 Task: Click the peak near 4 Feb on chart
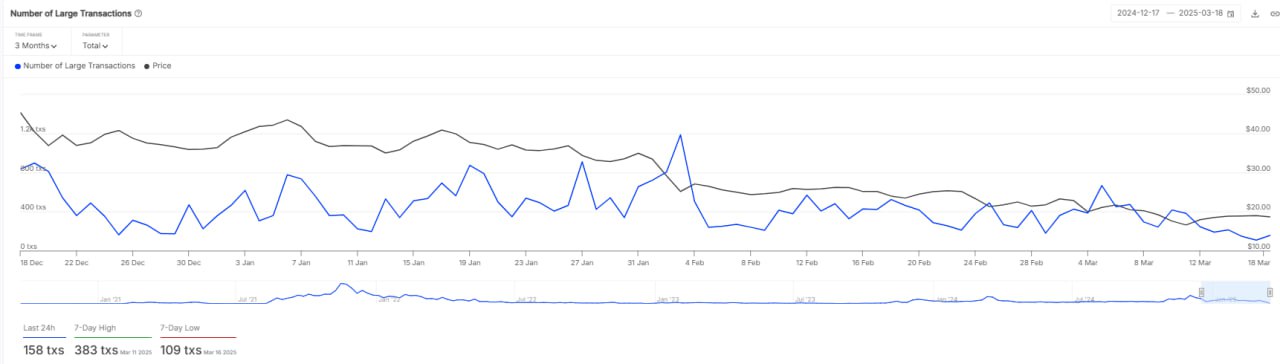click(x=680, y=135)
